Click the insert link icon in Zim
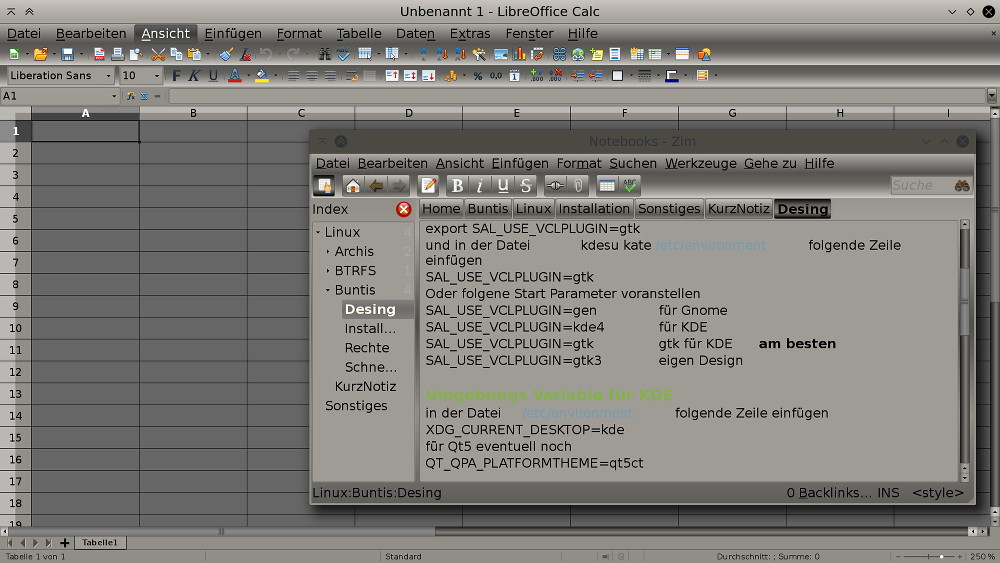This screenshot has width=1000, height=563. [555, 186]
